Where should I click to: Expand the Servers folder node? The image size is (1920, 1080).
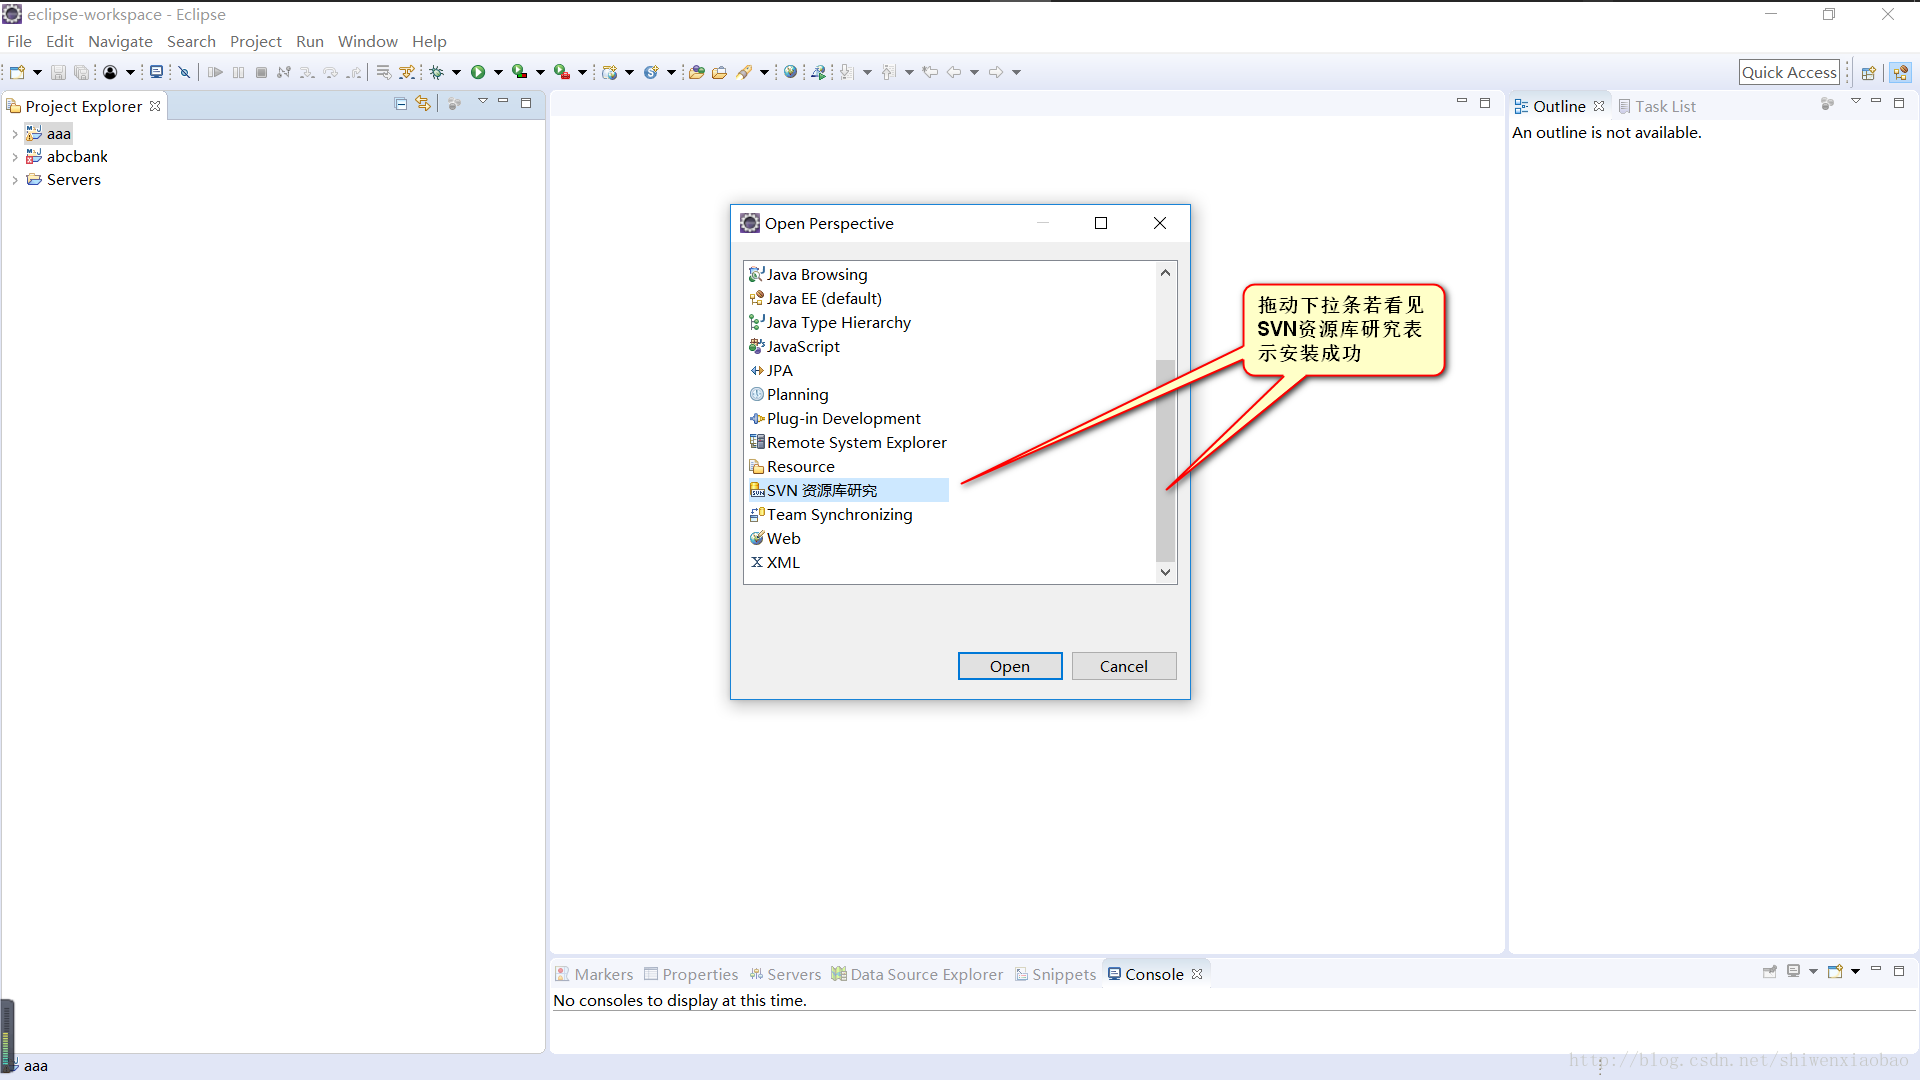[x=14, y=180]
